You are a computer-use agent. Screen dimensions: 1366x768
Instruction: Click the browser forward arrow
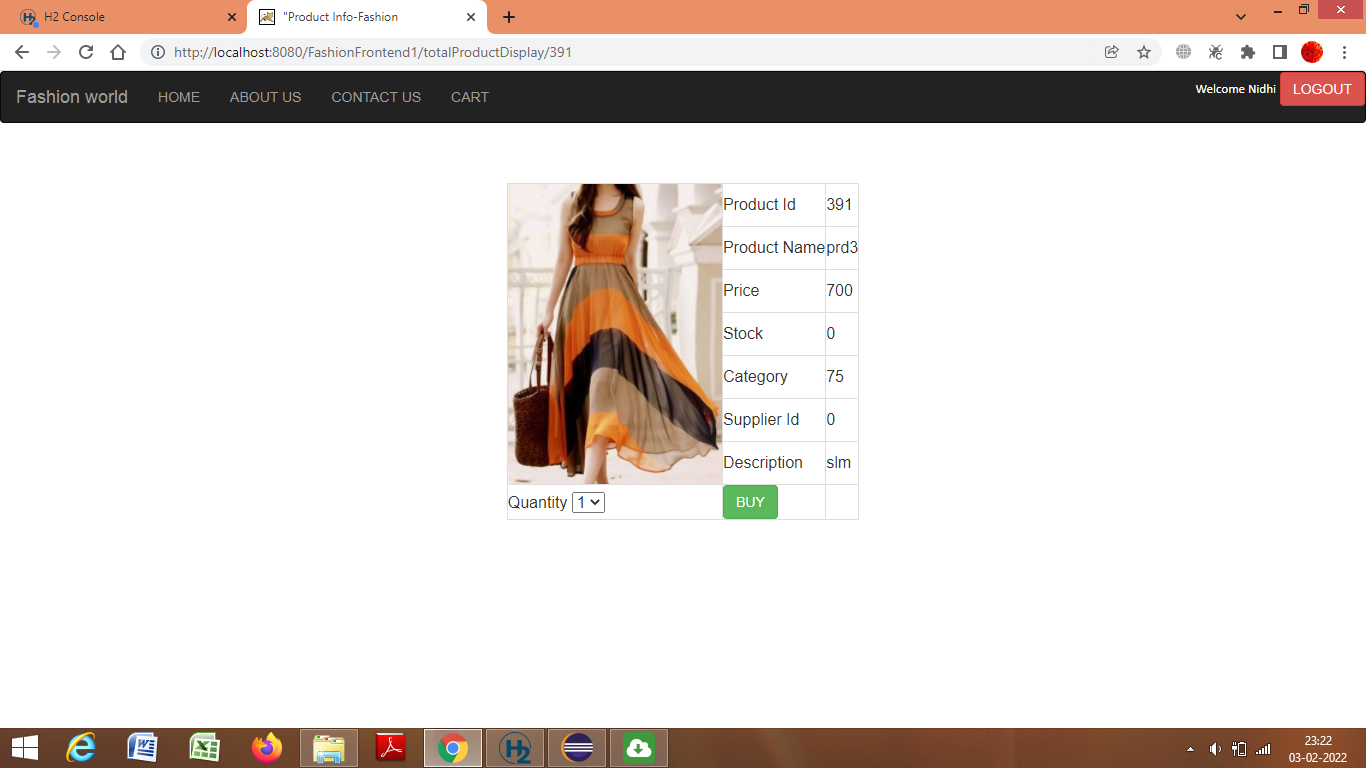(54, 52)
